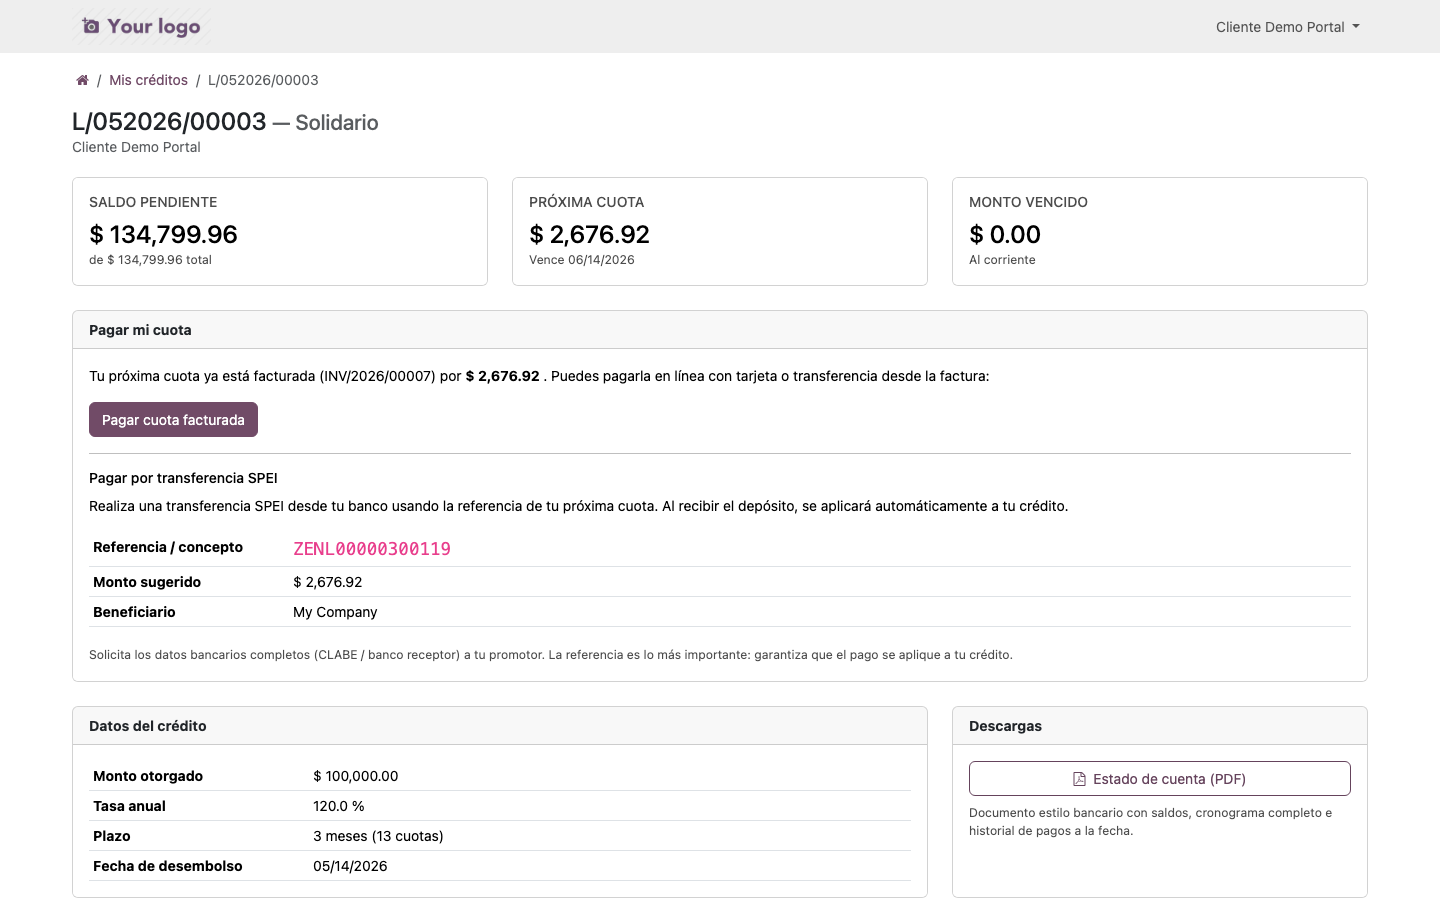Click the Pagar mi cuota panel header
The width and height of the screenshot is (1440, 900).
[x=720, y=330]
